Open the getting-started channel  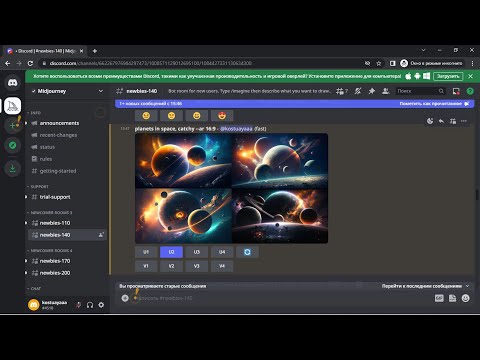pyautogui.click(x=67, y=171)
